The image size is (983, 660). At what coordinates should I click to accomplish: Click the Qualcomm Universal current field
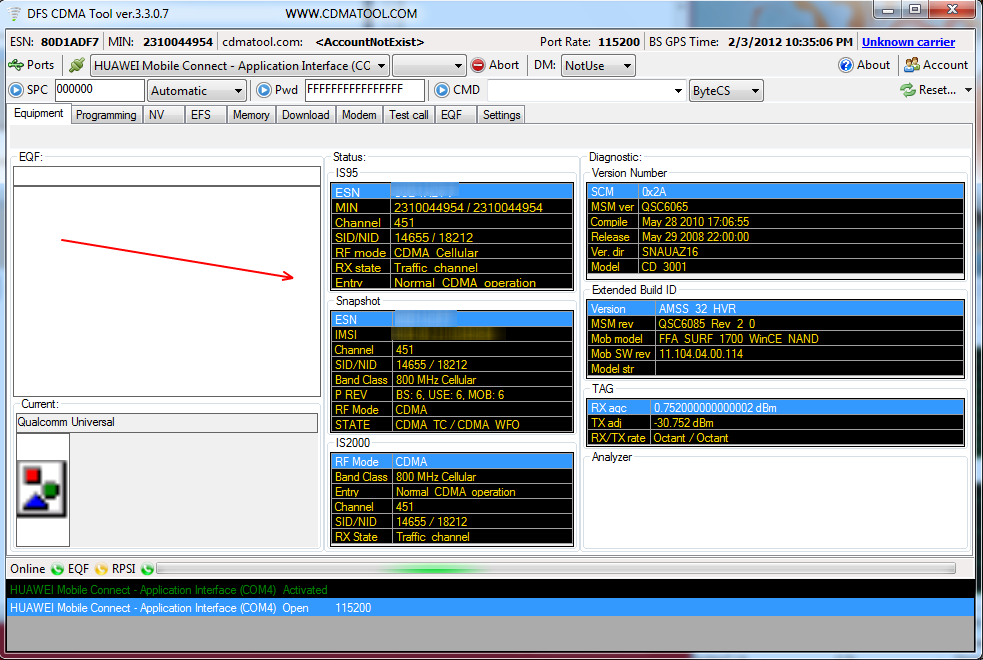click(x=167, y=422)
